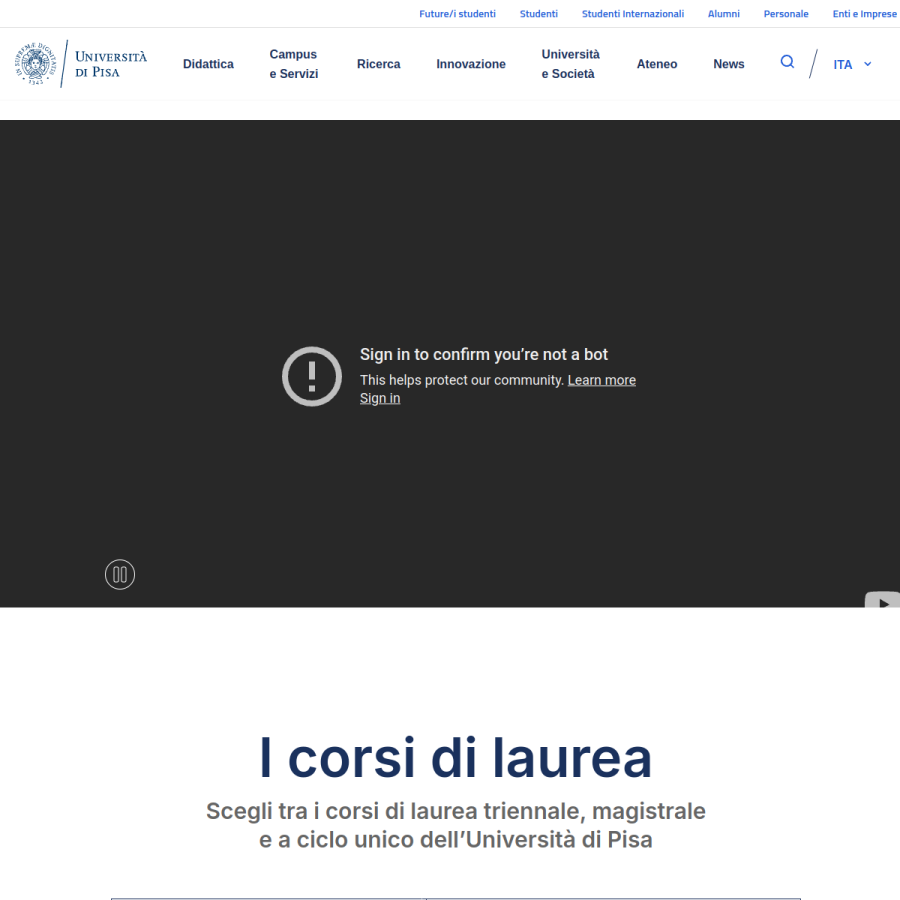Expand the ITA language dropdown
The image size is (900, 900).
(x=852, y=64)
